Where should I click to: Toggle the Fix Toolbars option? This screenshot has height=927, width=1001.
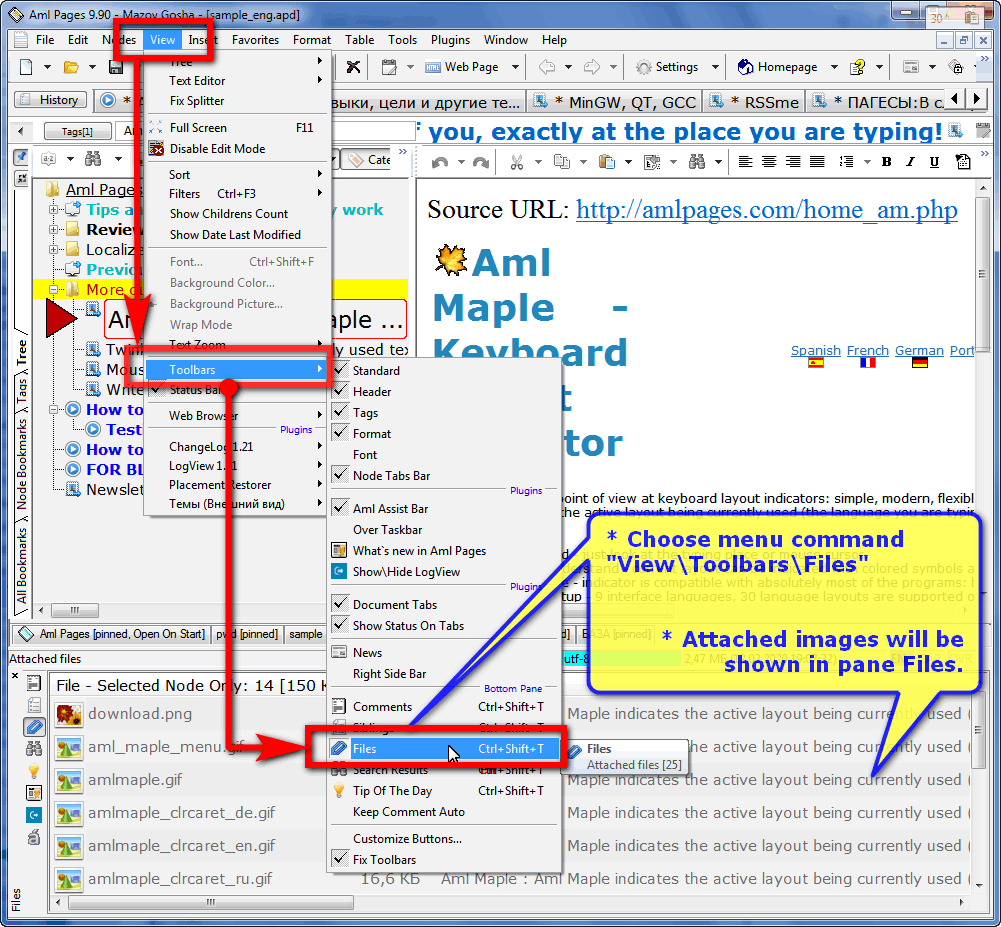(x=340, y=859)
